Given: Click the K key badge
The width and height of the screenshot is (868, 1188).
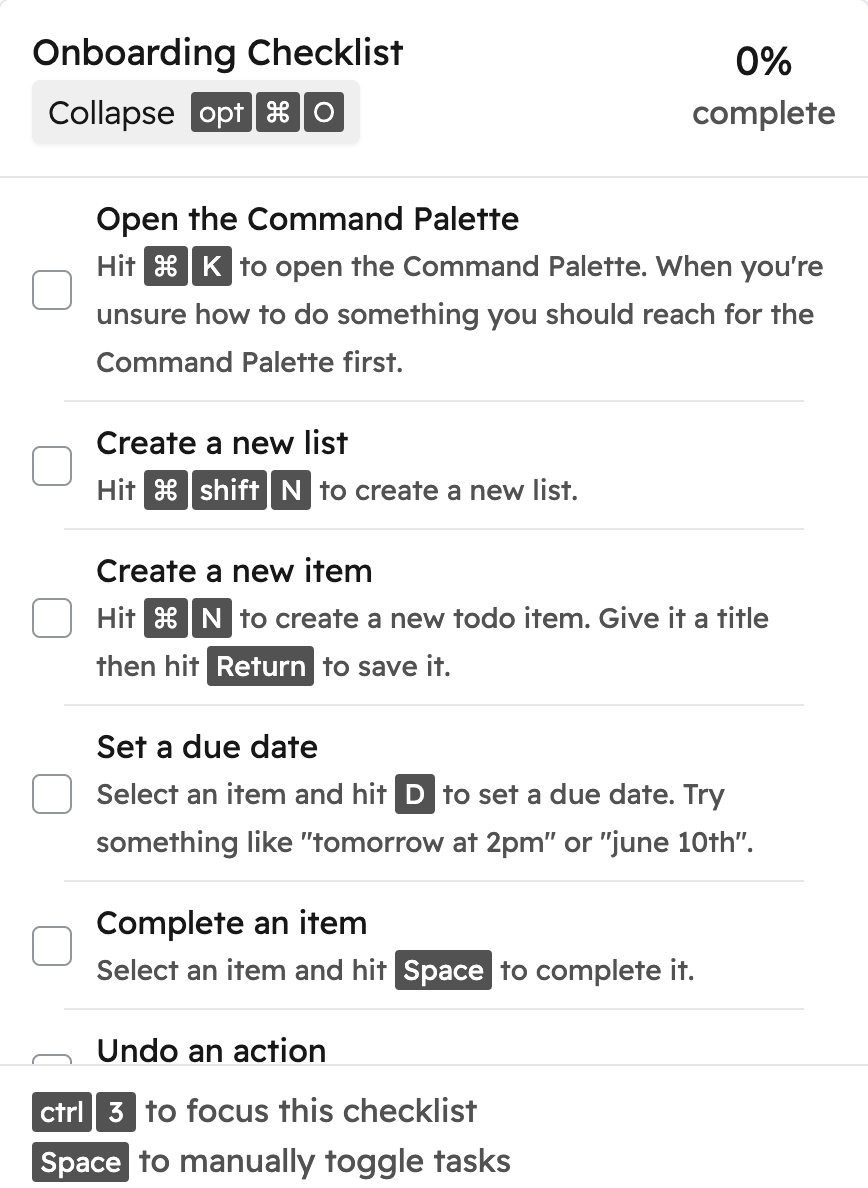Looking at the screenshot, I should pos(211,267).
